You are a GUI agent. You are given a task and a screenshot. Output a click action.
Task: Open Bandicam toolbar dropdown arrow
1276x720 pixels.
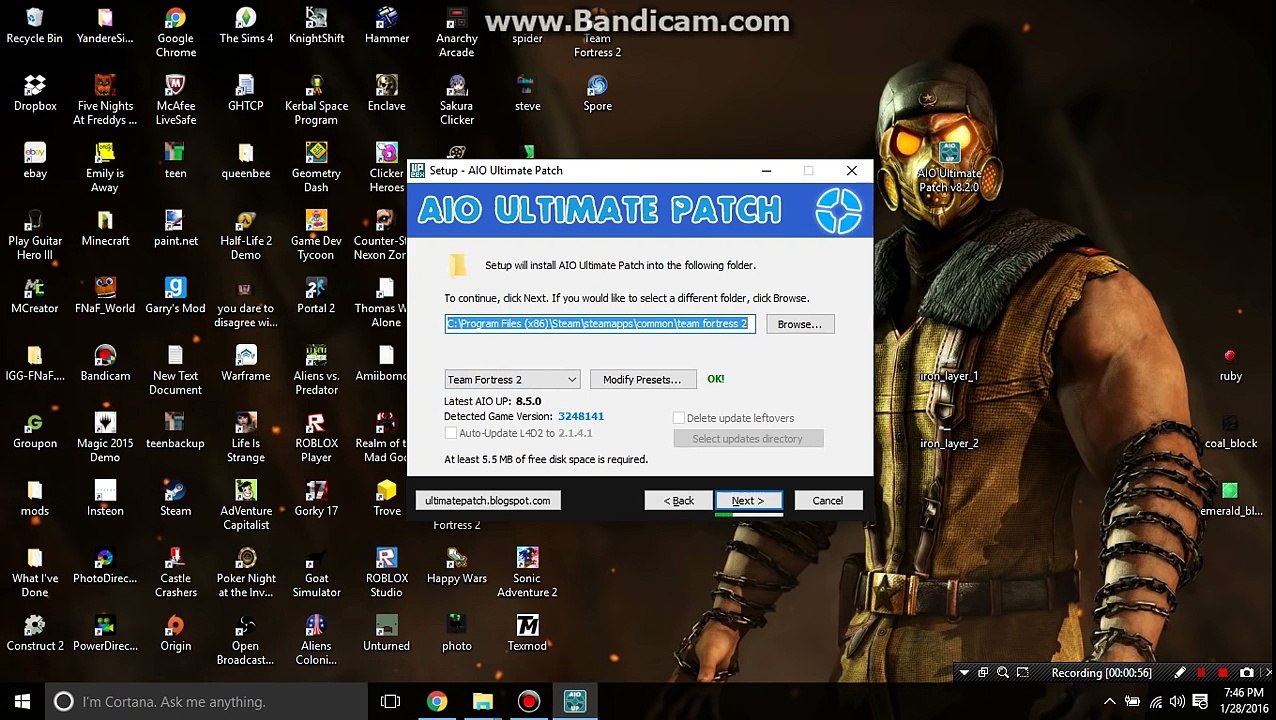pyautogui.click(x=964, y=673)
